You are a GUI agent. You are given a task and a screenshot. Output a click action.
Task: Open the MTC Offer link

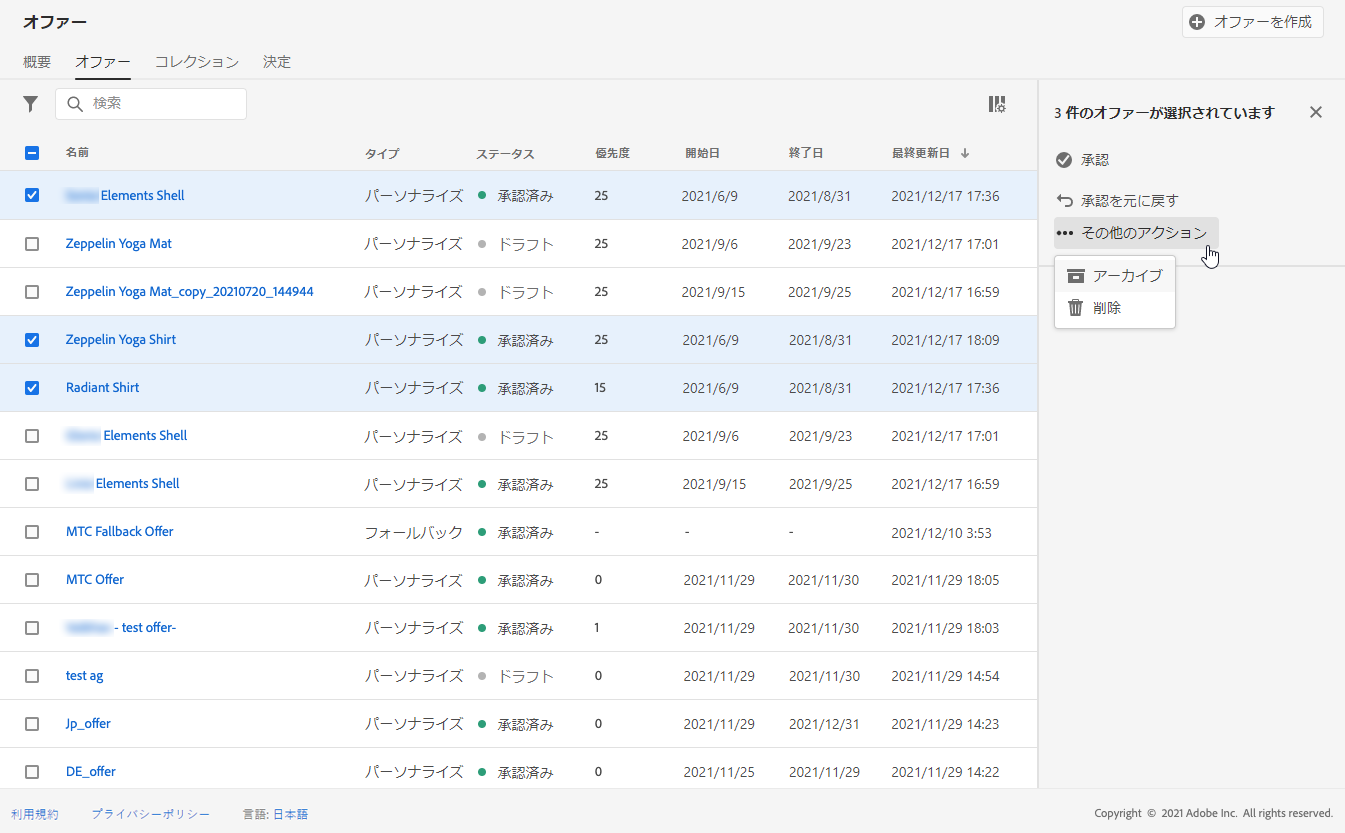point(95,580)
